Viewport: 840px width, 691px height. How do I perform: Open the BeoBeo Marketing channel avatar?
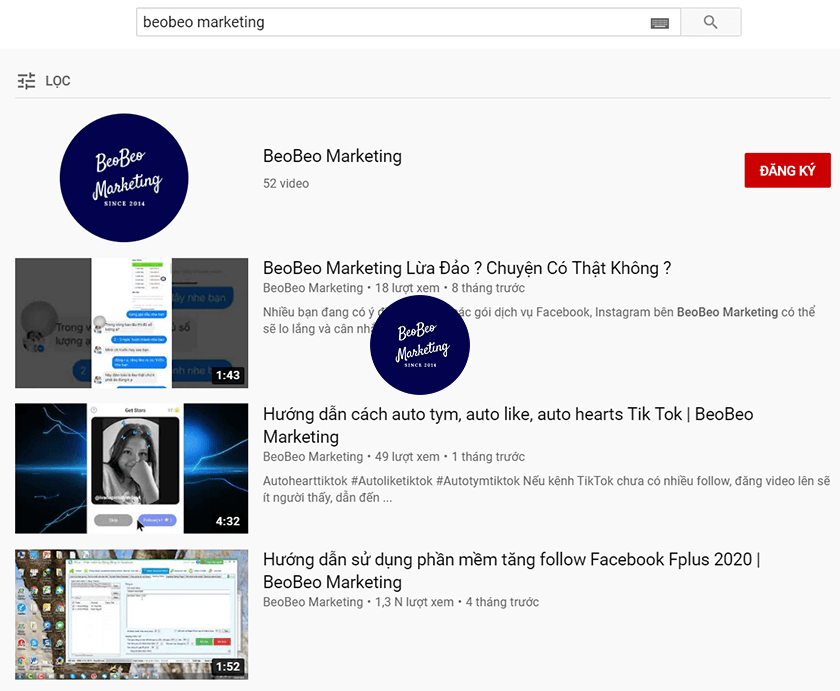click(x=124, y=177)
